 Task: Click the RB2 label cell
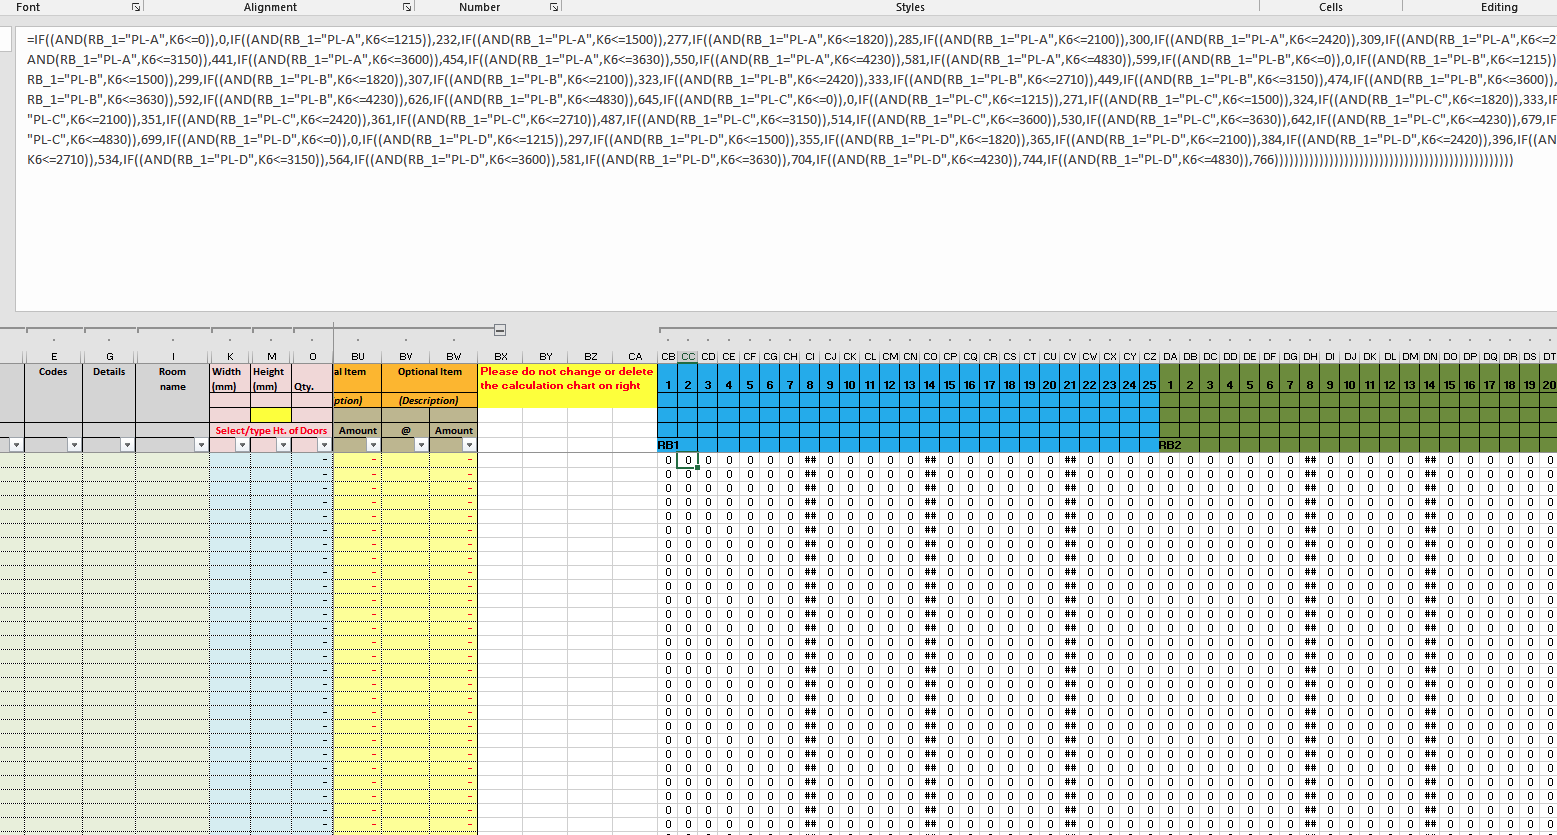[1170, 445]
